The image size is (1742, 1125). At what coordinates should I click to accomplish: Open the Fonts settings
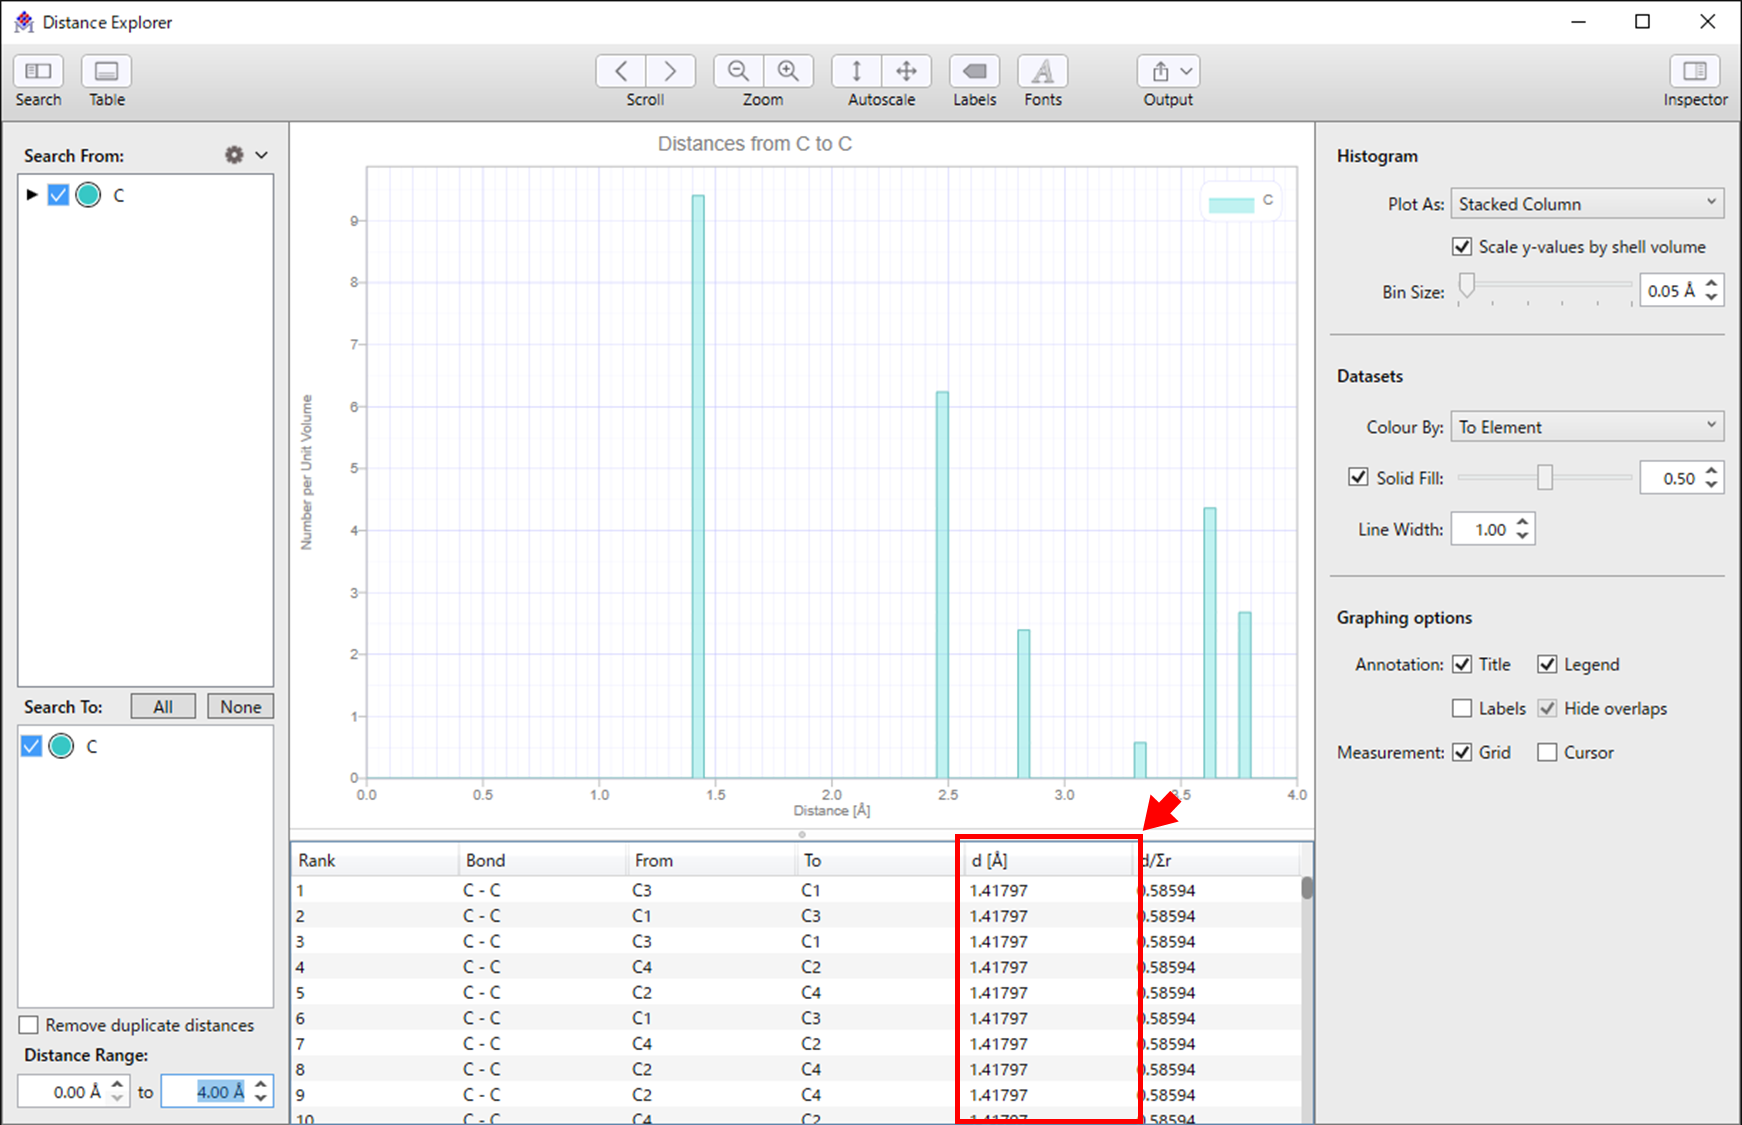1042,72
